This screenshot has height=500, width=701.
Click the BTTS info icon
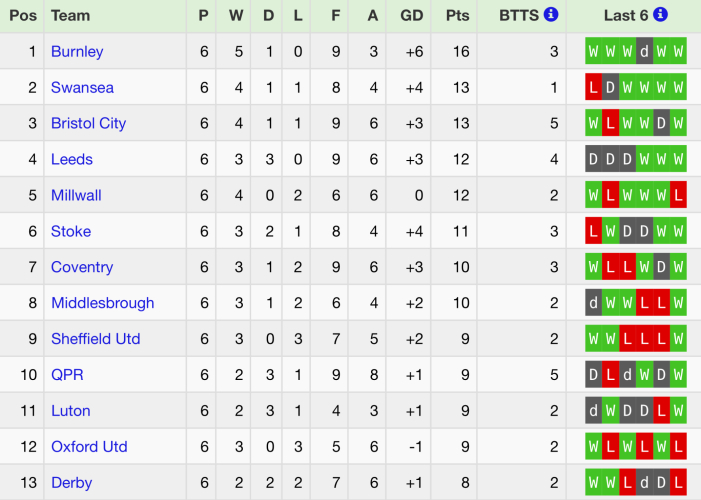click(x=551, y=15)
